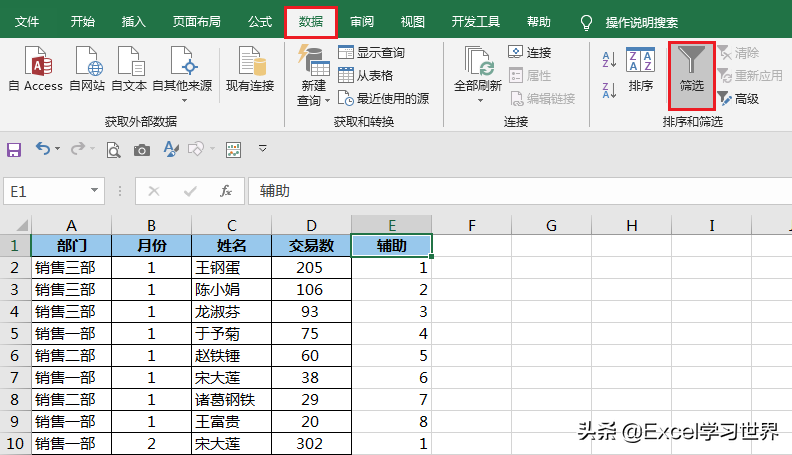792x455 pixels.
Task: Confirm formula entry checkmark
Action: pyautogui.click(x=190, y=191)
